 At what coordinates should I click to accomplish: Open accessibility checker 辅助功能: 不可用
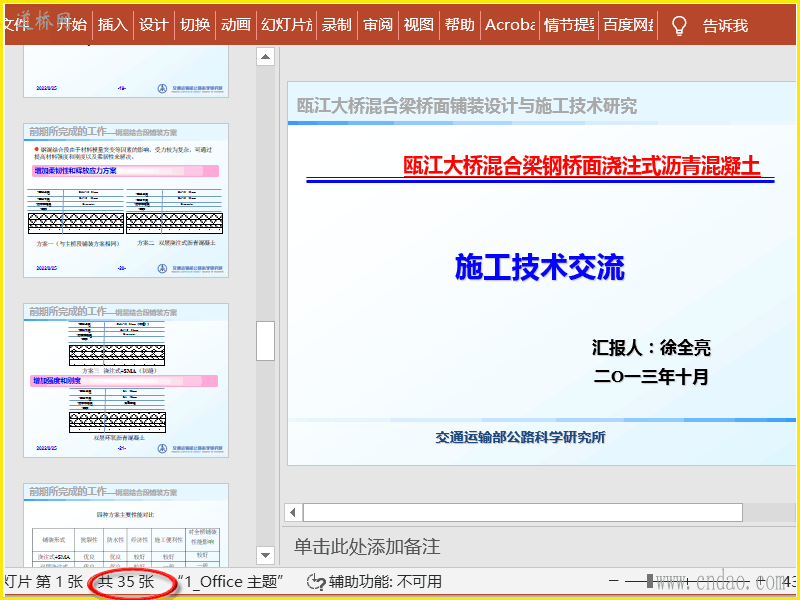[374, 582]
